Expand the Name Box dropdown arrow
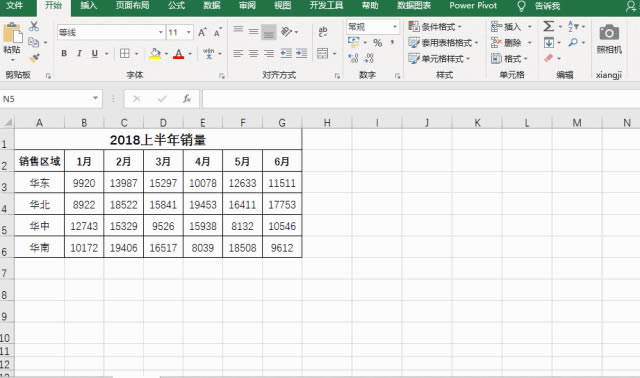 click(95, 98)
